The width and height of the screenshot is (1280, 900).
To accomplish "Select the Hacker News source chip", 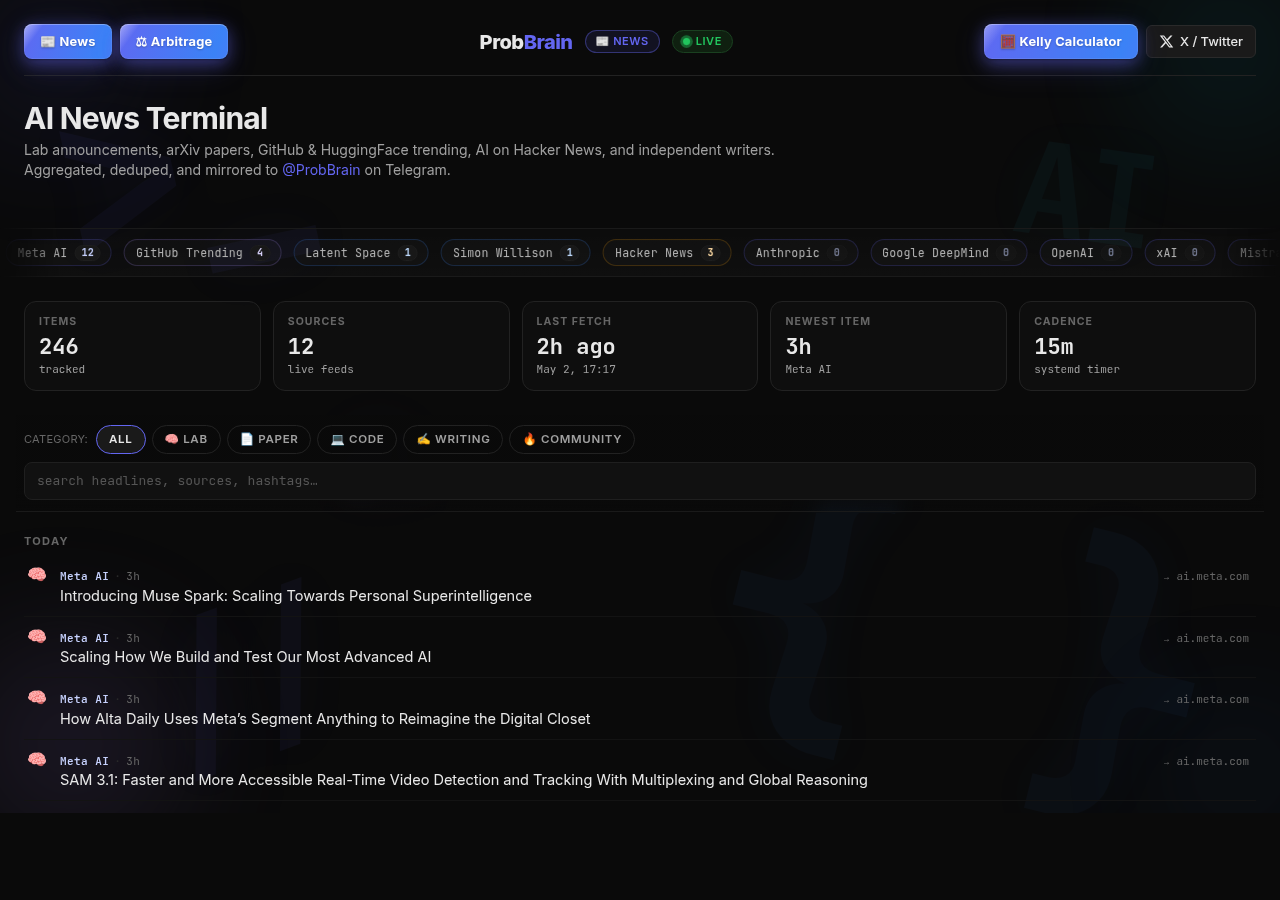I will pyautogui.click(x=667, y=253).
